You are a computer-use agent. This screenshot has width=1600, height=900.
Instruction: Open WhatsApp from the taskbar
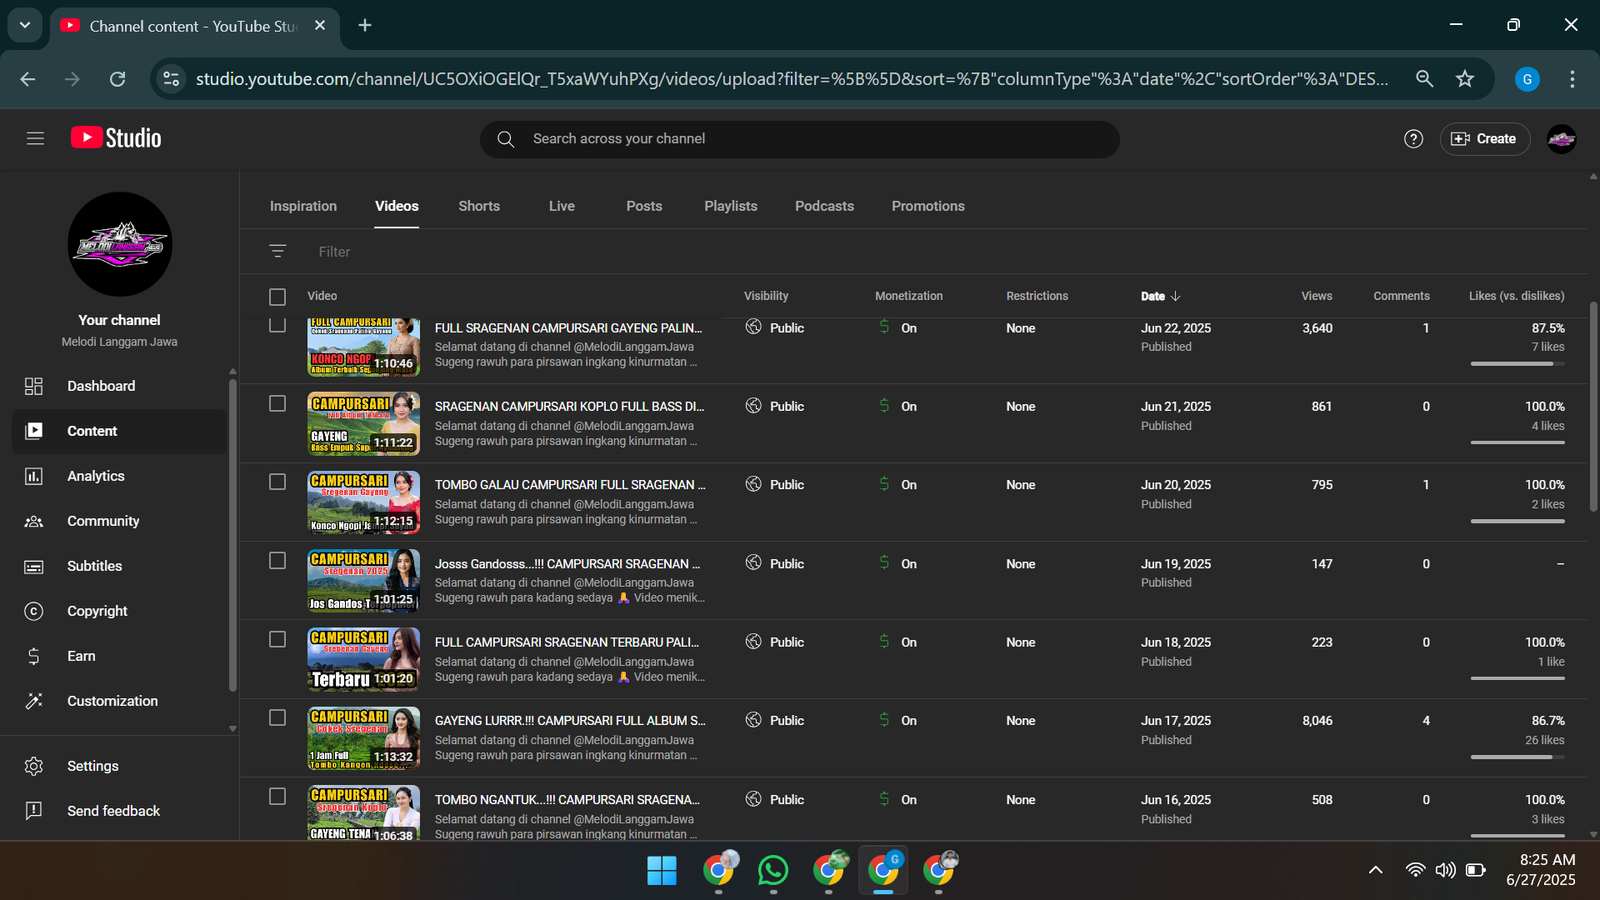(773, 871)
